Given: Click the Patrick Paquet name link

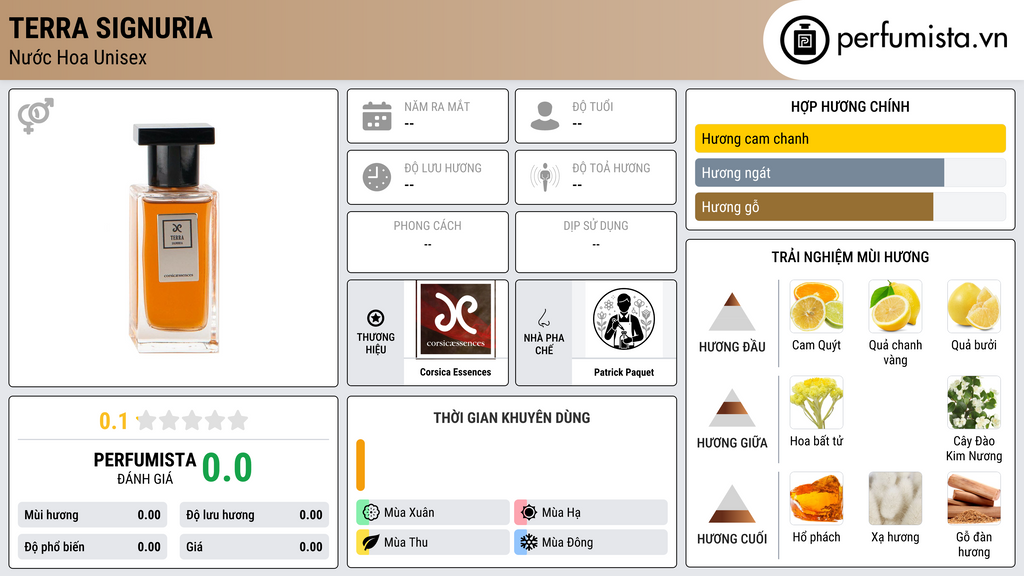Looking at the screenshot, I should pos(624,372).
